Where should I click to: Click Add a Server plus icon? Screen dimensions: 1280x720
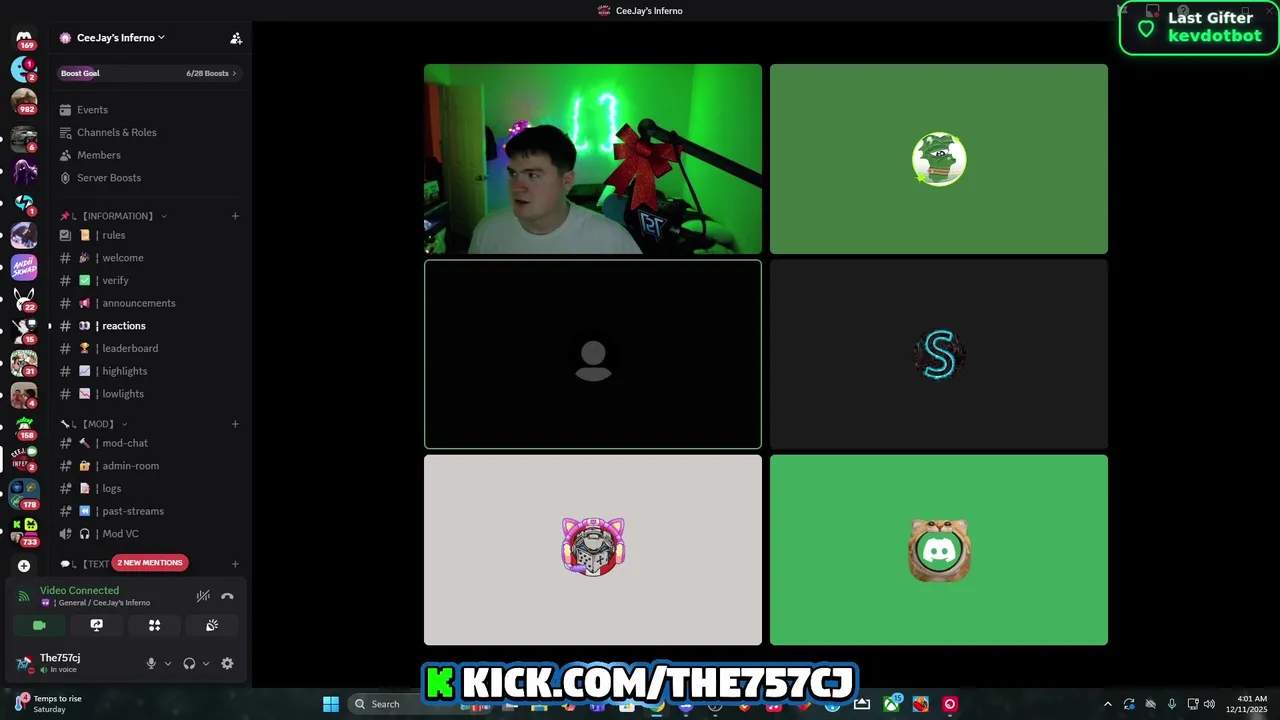pos(24,566)
